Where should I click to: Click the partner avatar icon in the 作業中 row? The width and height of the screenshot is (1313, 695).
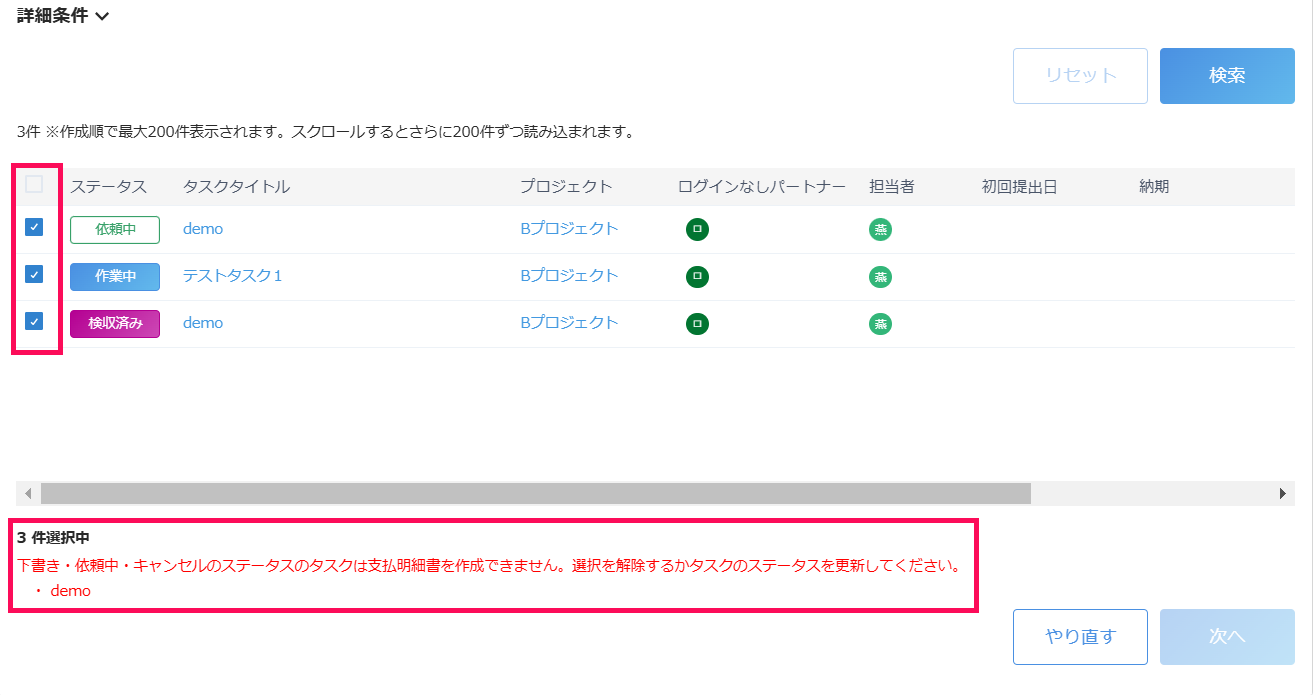point(697,276)
